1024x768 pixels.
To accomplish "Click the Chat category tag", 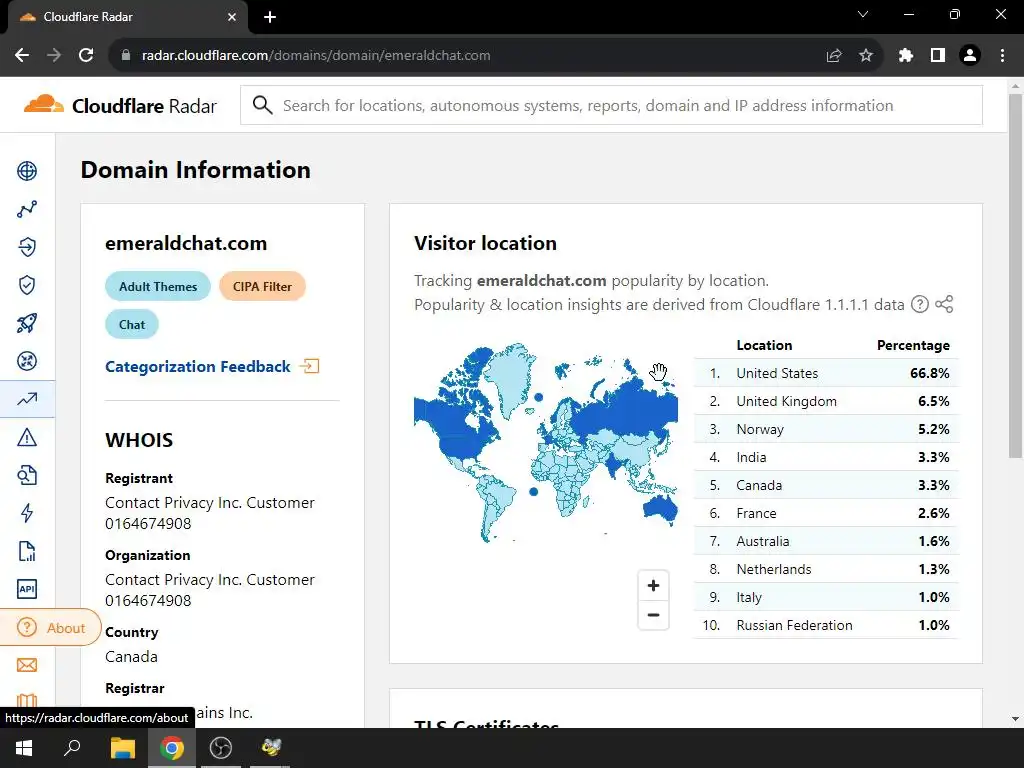I will [132, 325].
